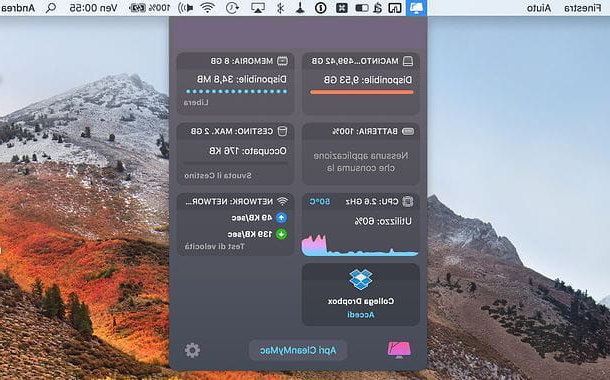Screen dimensions: 610x380
Task: Click the 1Password circle icon in menu bar
Action: coord(321,8)
